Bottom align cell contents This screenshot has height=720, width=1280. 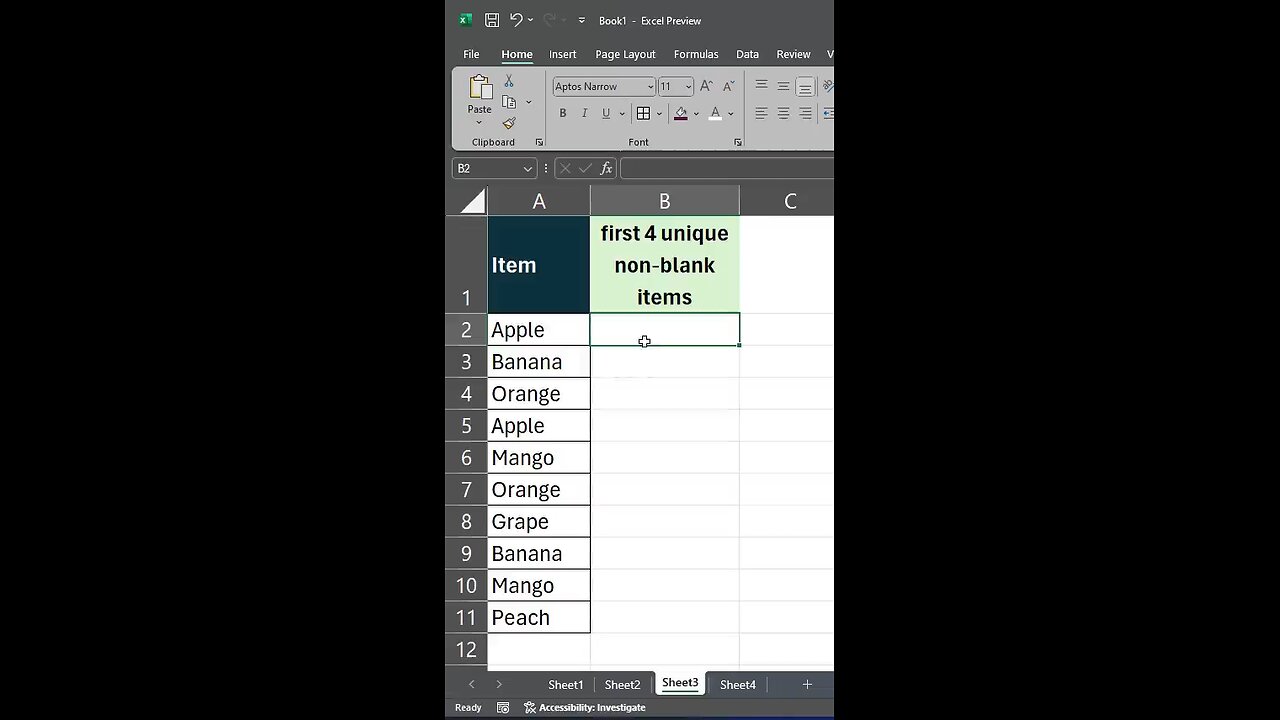point(805,87)
